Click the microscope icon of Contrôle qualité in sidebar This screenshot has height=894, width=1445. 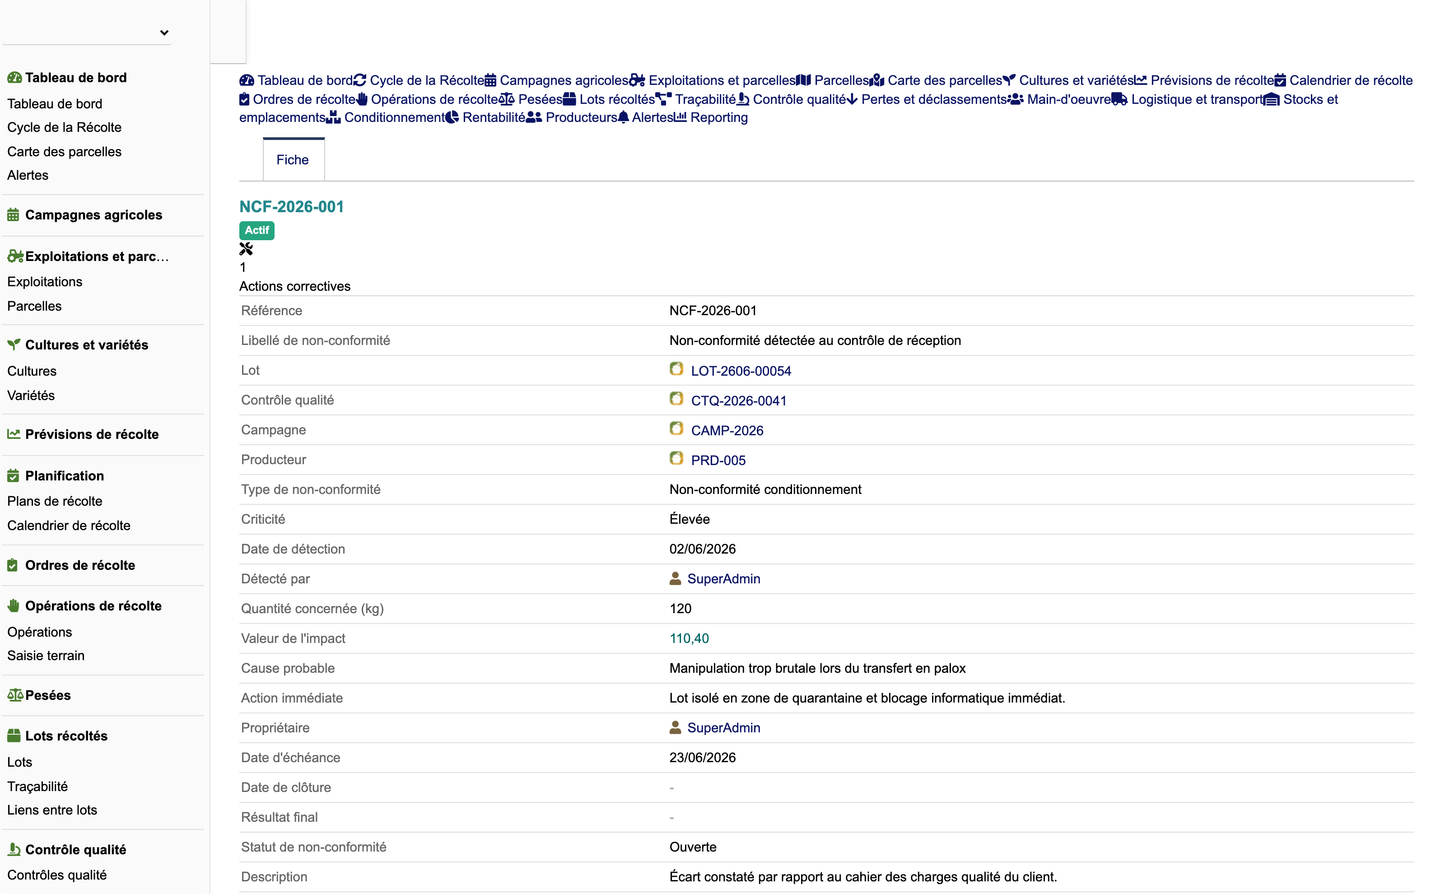(13, 850)
